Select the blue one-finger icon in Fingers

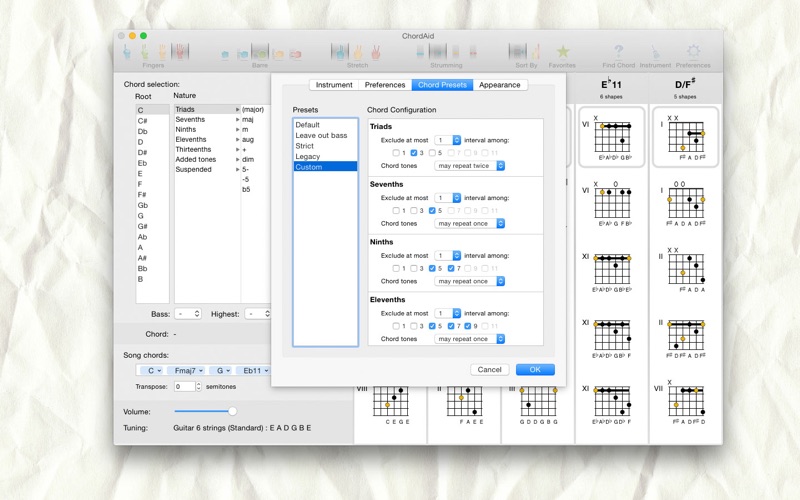pos(127,52)
